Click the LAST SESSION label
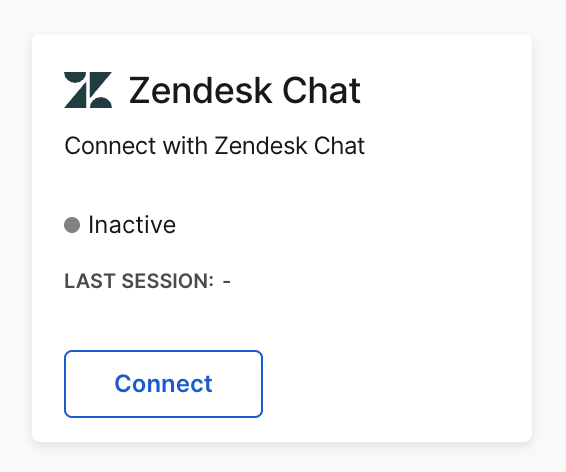 pyautogui.click(x=139, y=281)
